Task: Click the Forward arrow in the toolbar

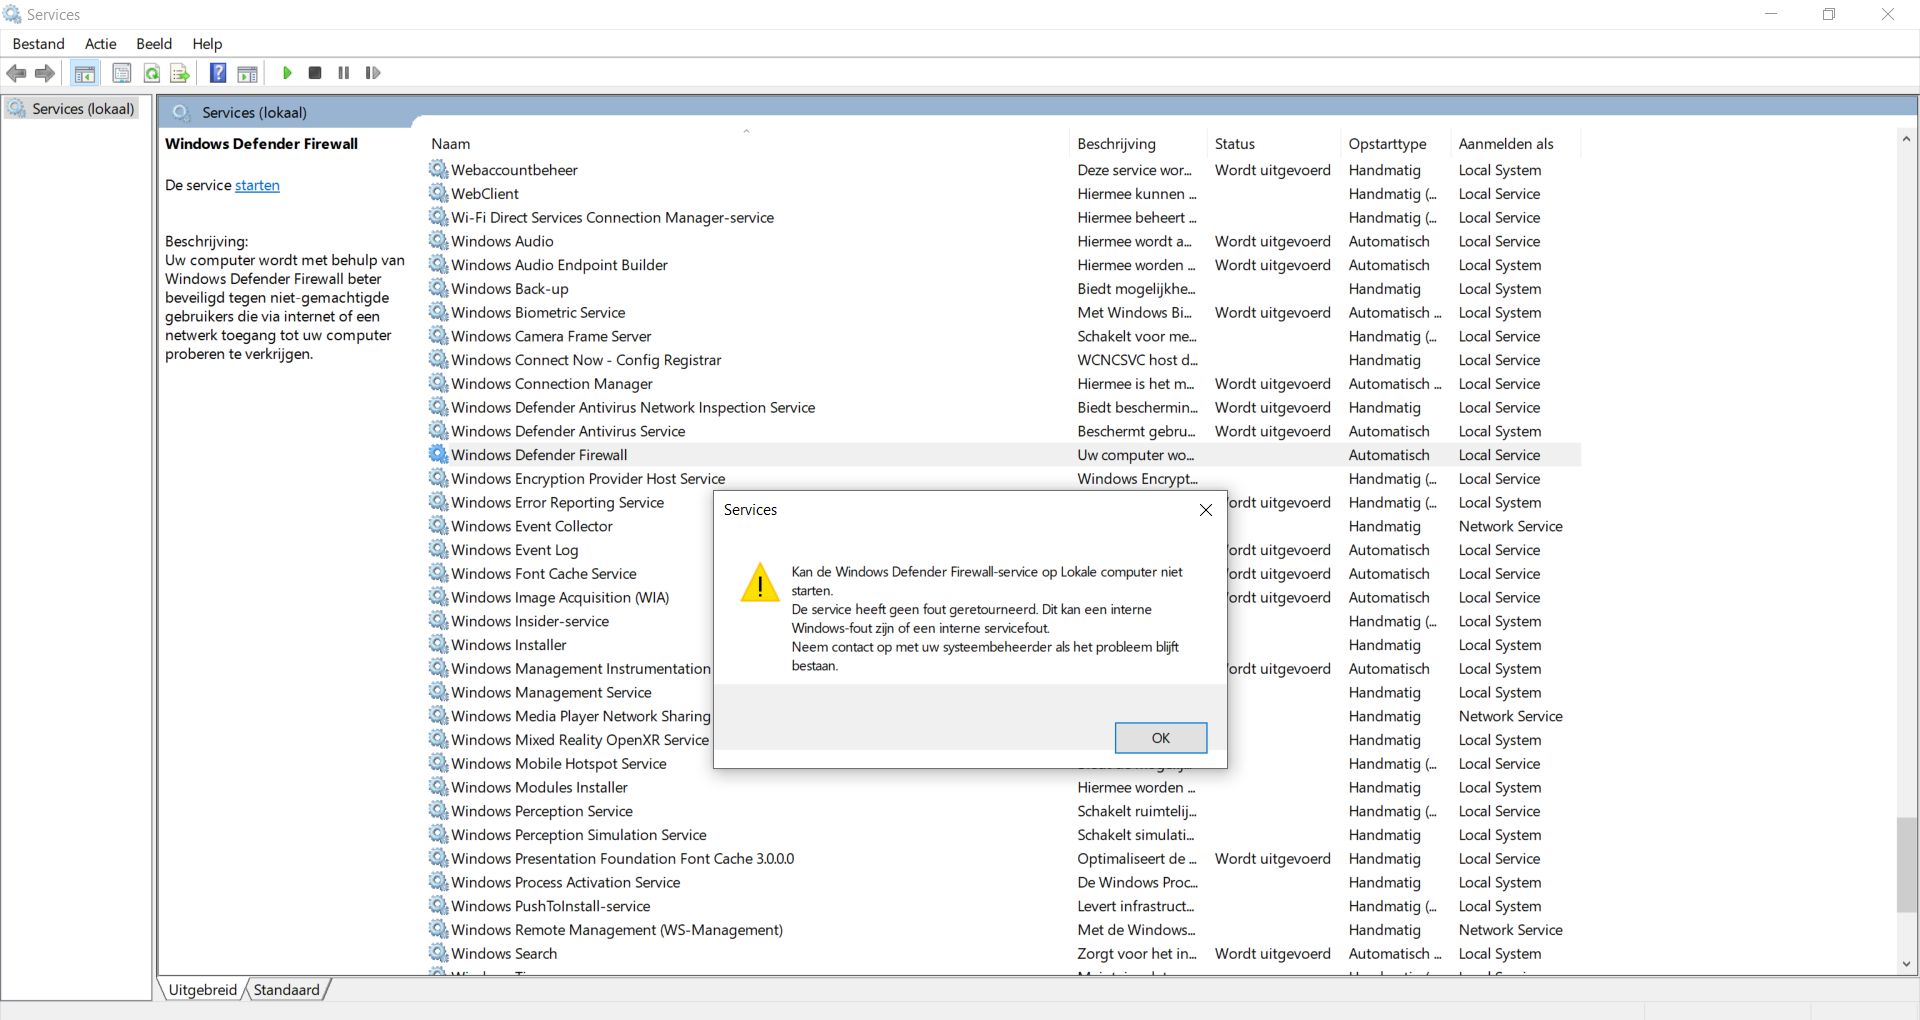Action: pos(45,73)
